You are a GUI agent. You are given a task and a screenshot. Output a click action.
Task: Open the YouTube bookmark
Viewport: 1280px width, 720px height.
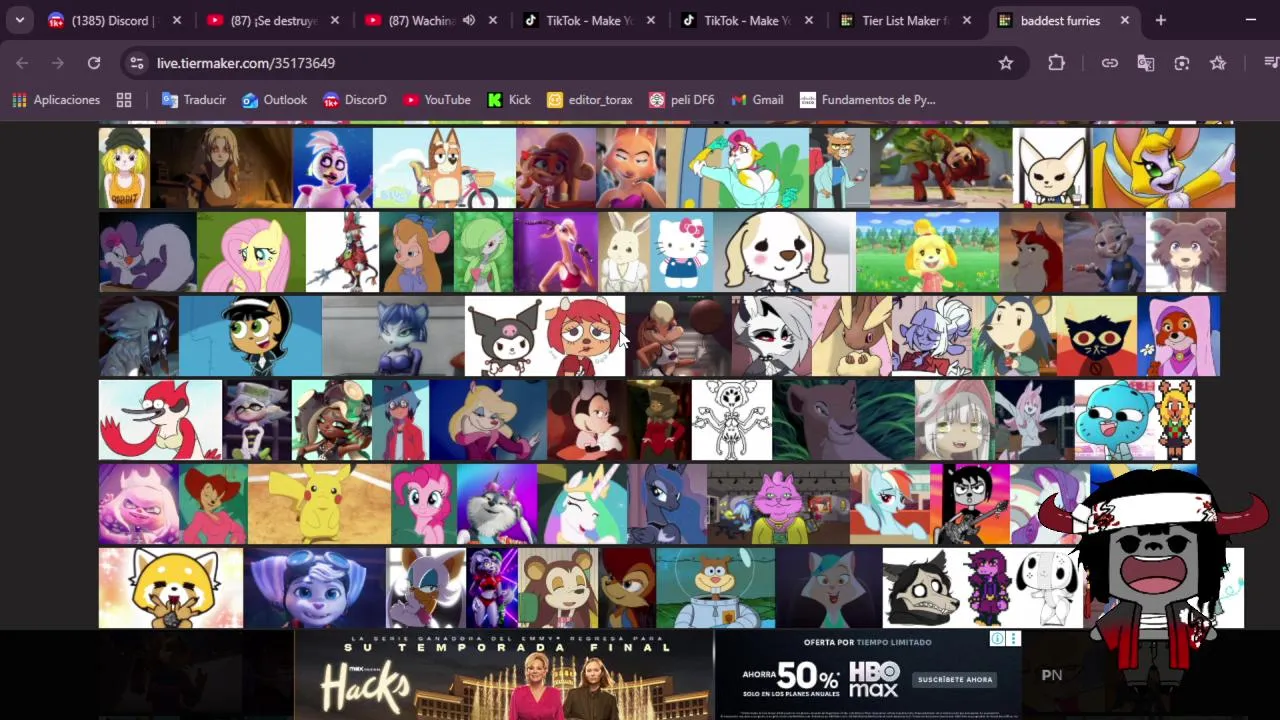point(437,100)
